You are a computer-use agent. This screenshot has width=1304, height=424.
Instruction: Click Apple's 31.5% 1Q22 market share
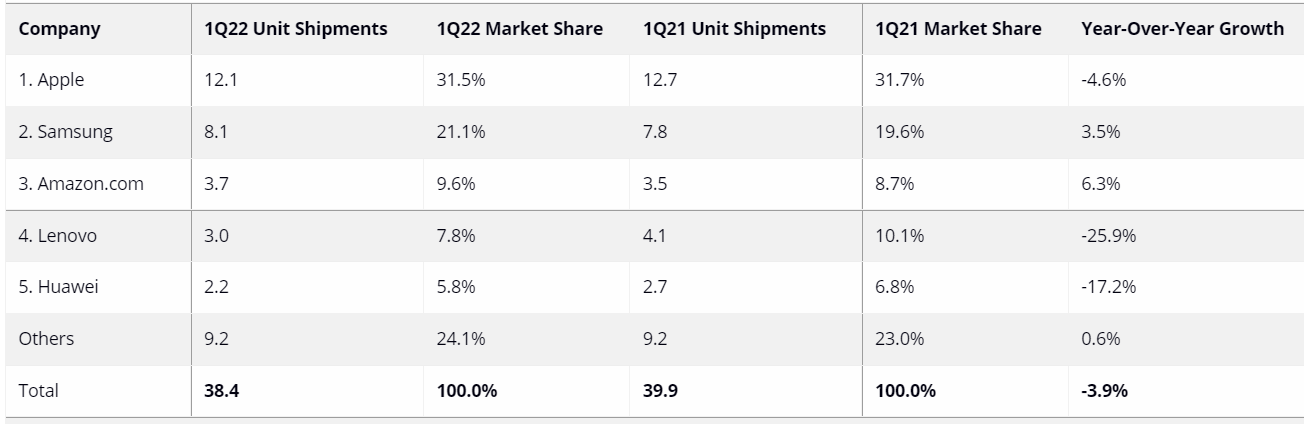coord(461,81)
